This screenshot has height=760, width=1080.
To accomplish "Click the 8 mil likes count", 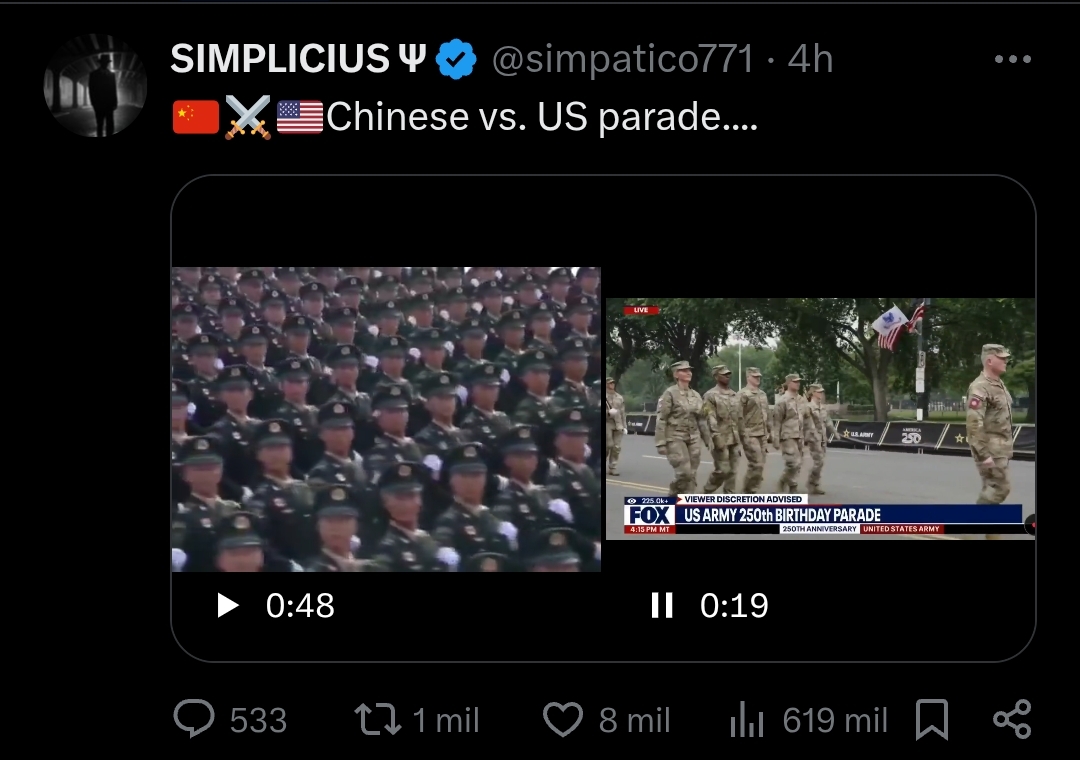I will [634, 720].
